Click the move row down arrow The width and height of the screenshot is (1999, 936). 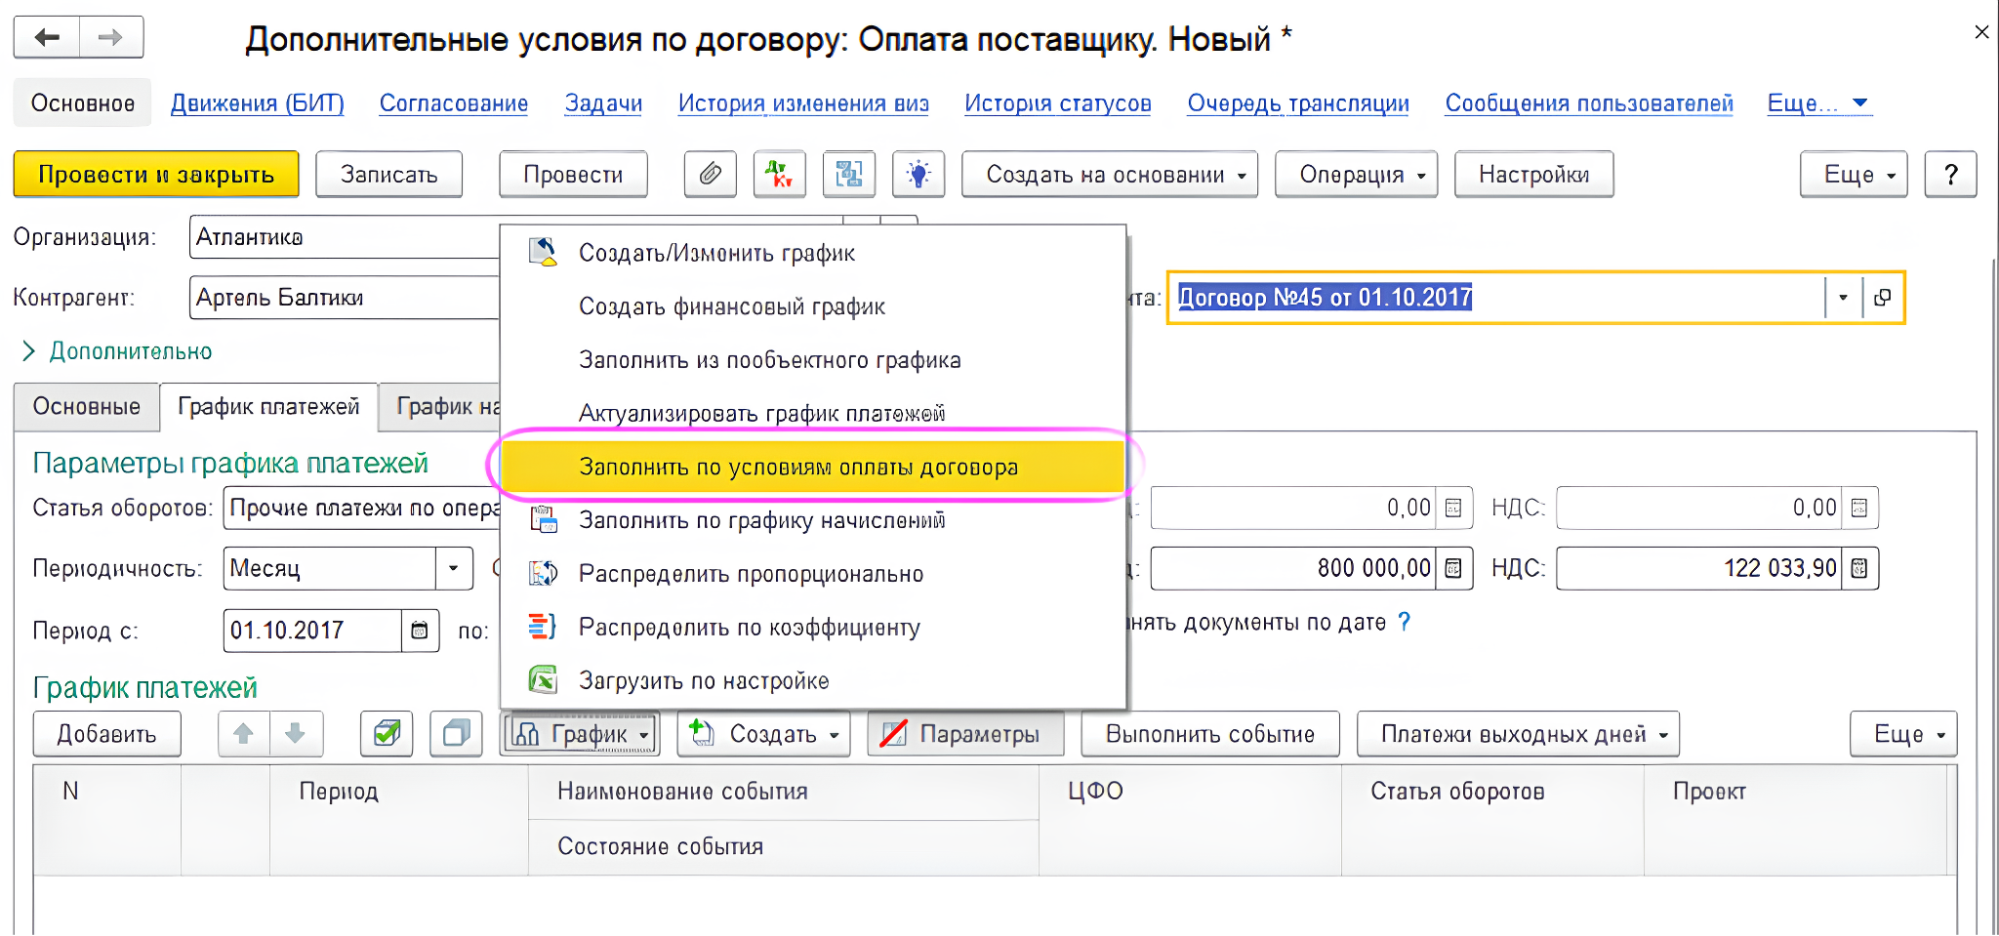[295, 734]
